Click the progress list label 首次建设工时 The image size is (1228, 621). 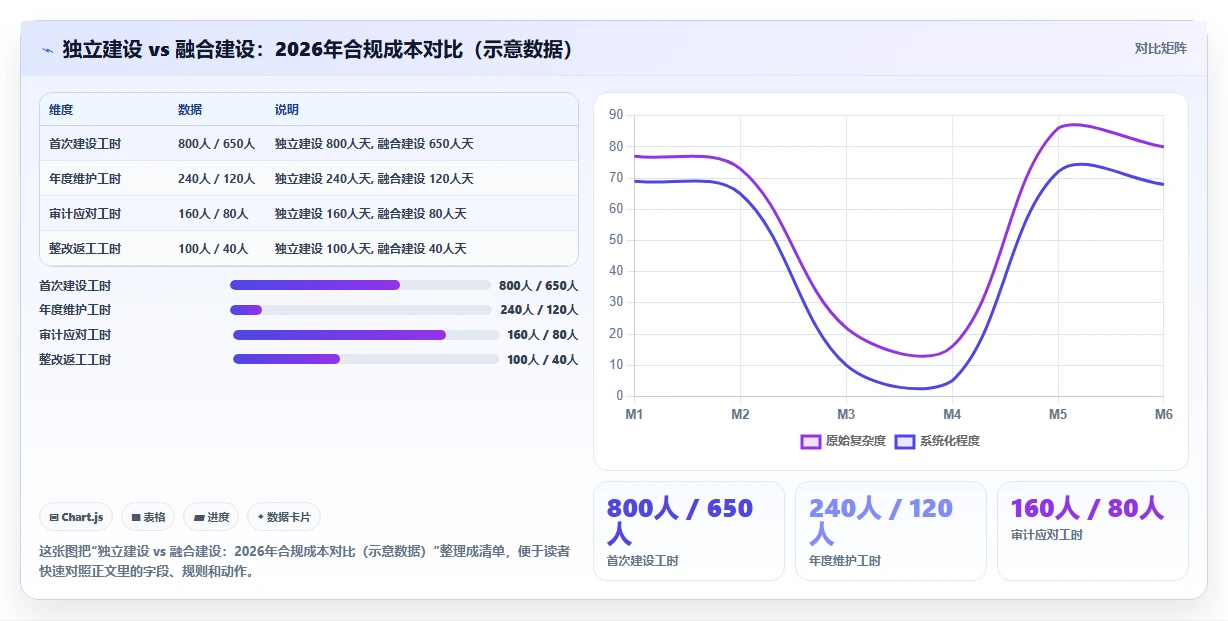pos(75,285)
